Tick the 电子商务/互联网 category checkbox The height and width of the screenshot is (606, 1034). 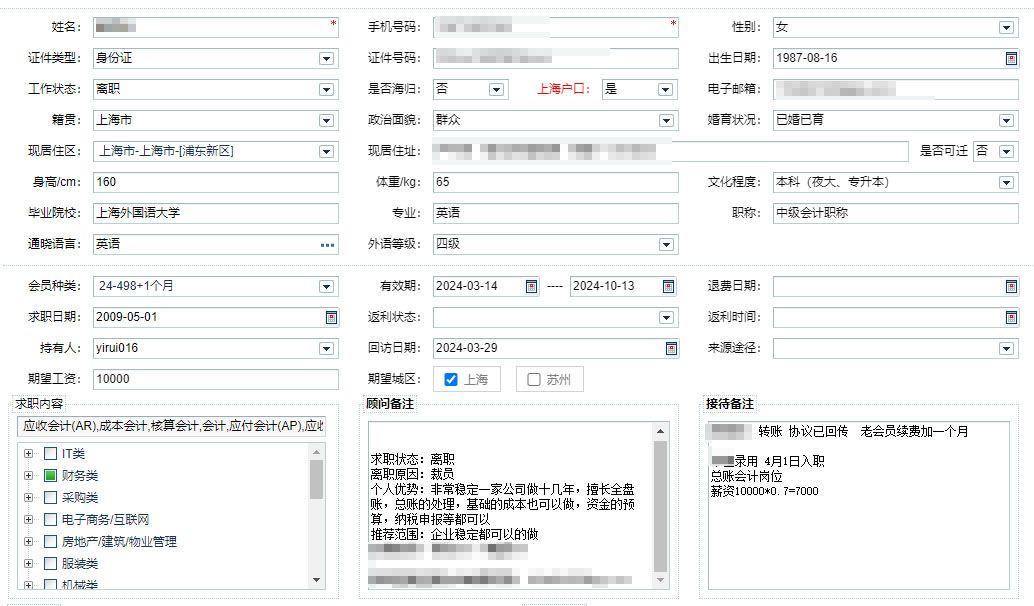click(50, 520)
